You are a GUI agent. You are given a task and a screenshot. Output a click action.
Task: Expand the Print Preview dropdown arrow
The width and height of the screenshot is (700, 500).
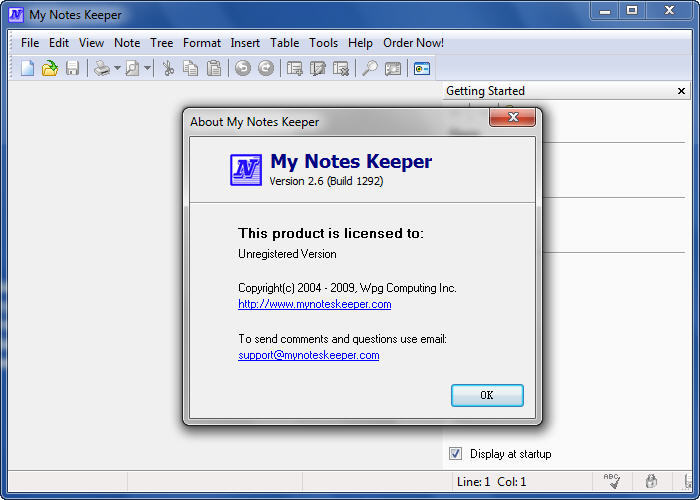coord(147,68)
